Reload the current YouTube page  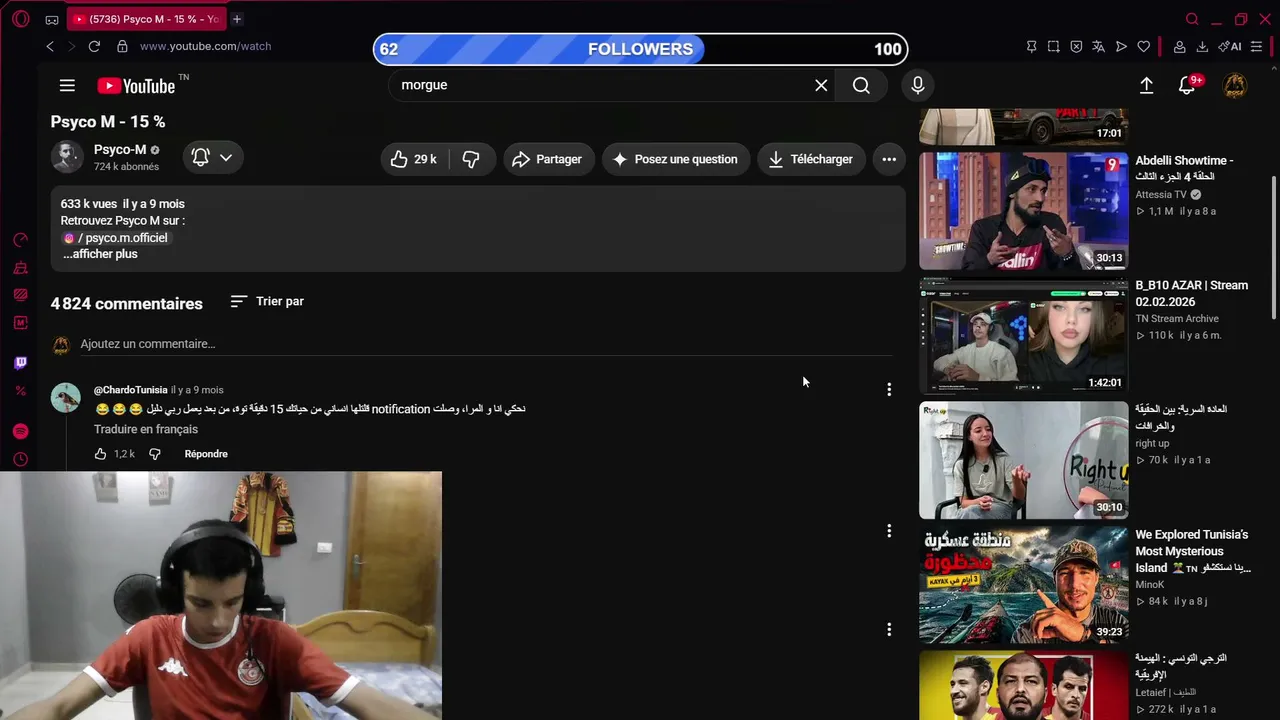(x=94, y=46)
